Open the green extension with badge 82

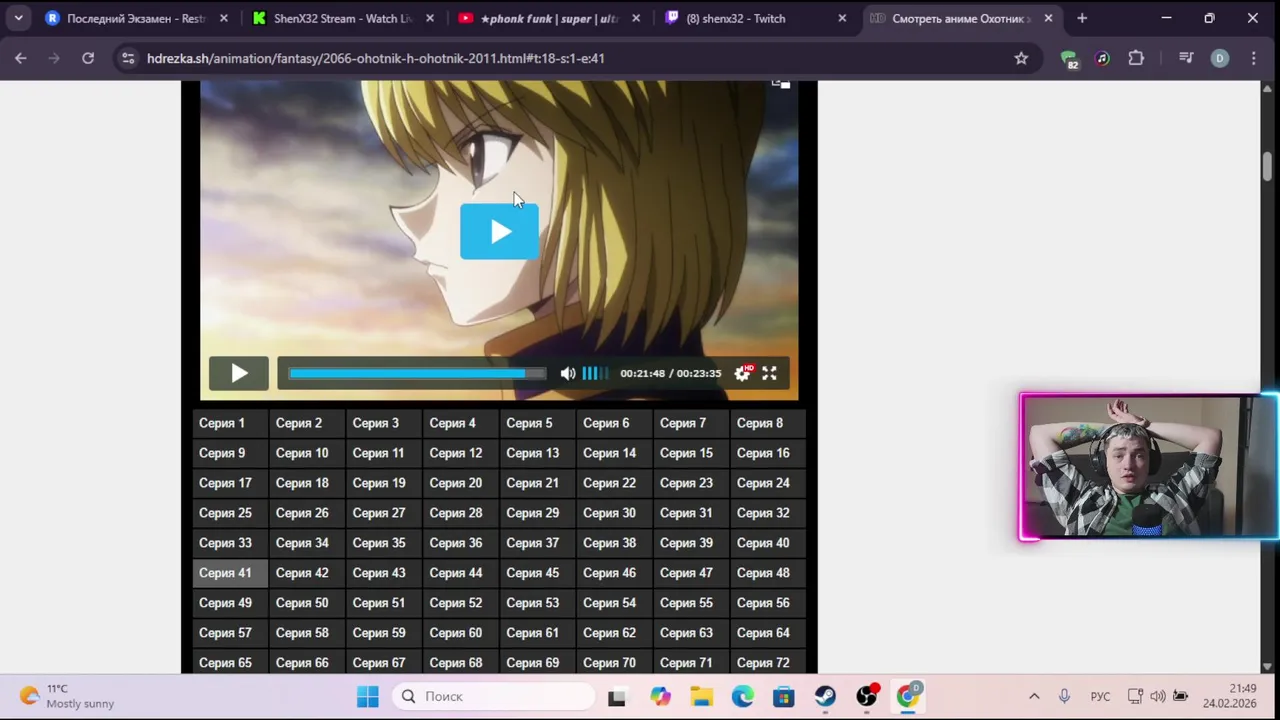[1069, 59]
